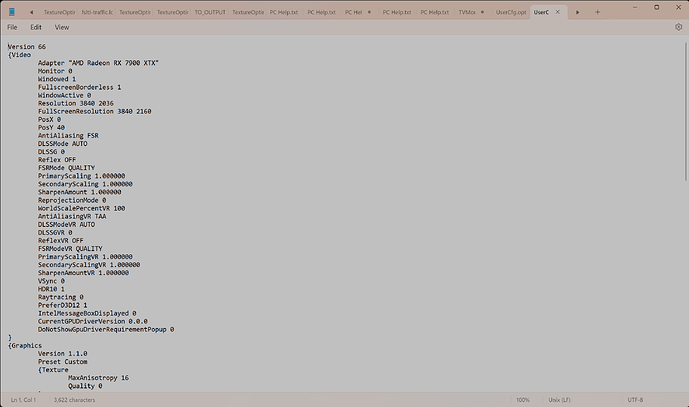Switch to the UserCfg.opt tab
This screenshot has height=407, width=689.
(x=511, y=12)
